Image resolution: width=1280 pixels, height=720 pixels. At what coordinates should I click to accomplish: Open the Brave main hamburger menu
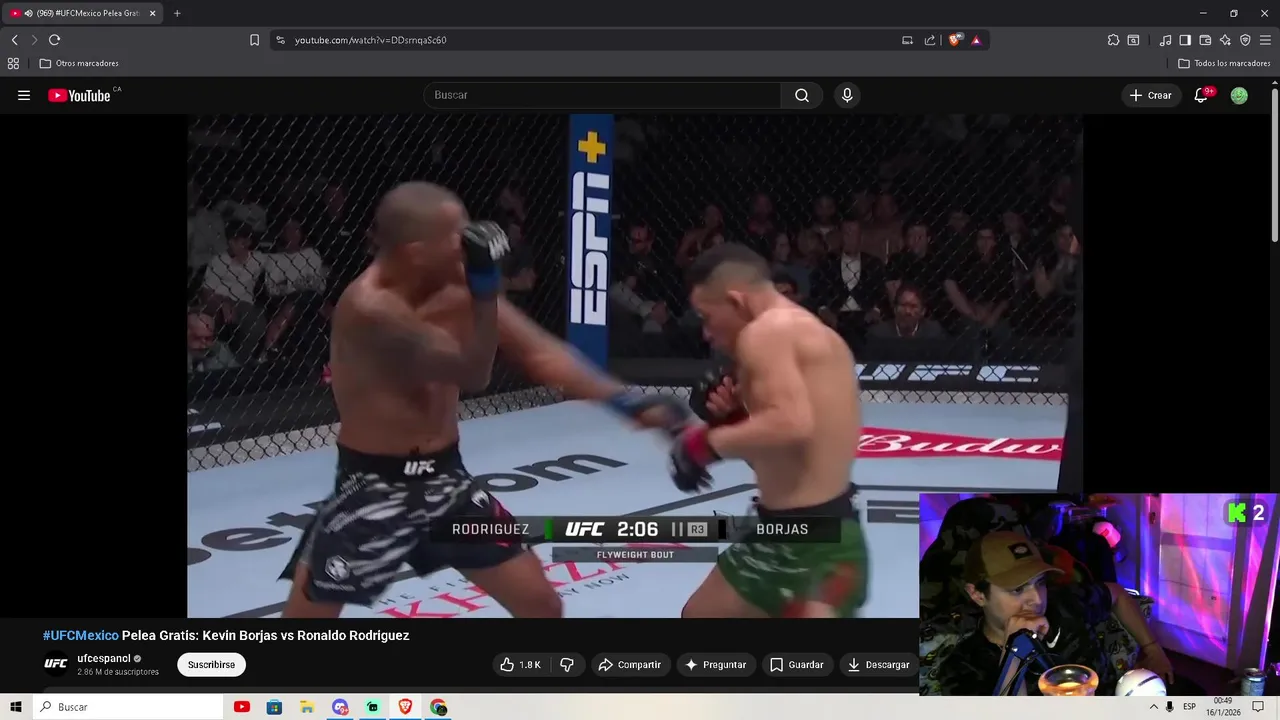click(1265, 40)
